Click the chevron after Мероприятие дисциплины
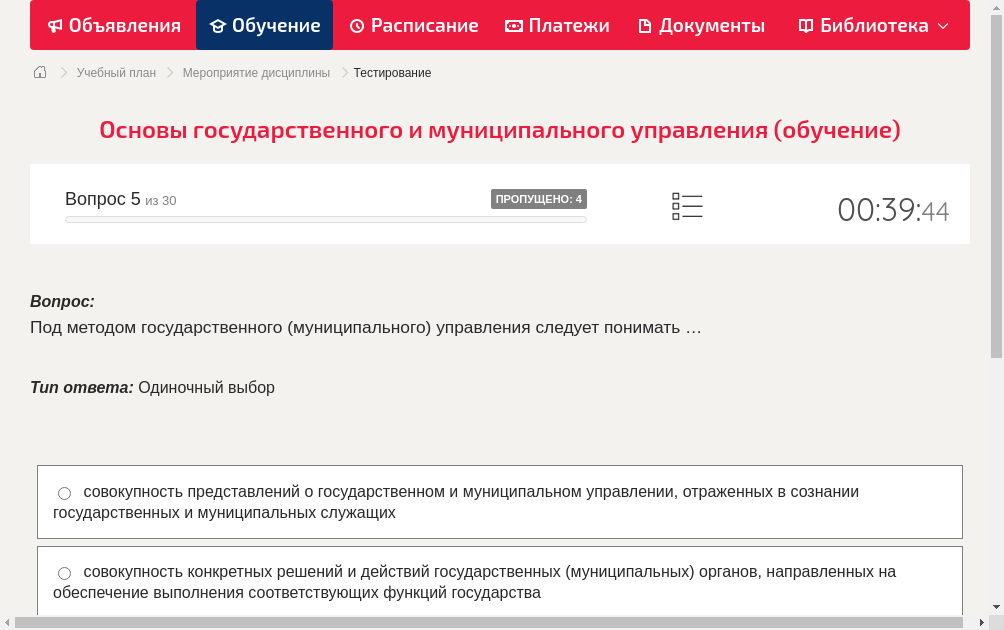Screen dimensions: 1004x630 coord(343,72)
